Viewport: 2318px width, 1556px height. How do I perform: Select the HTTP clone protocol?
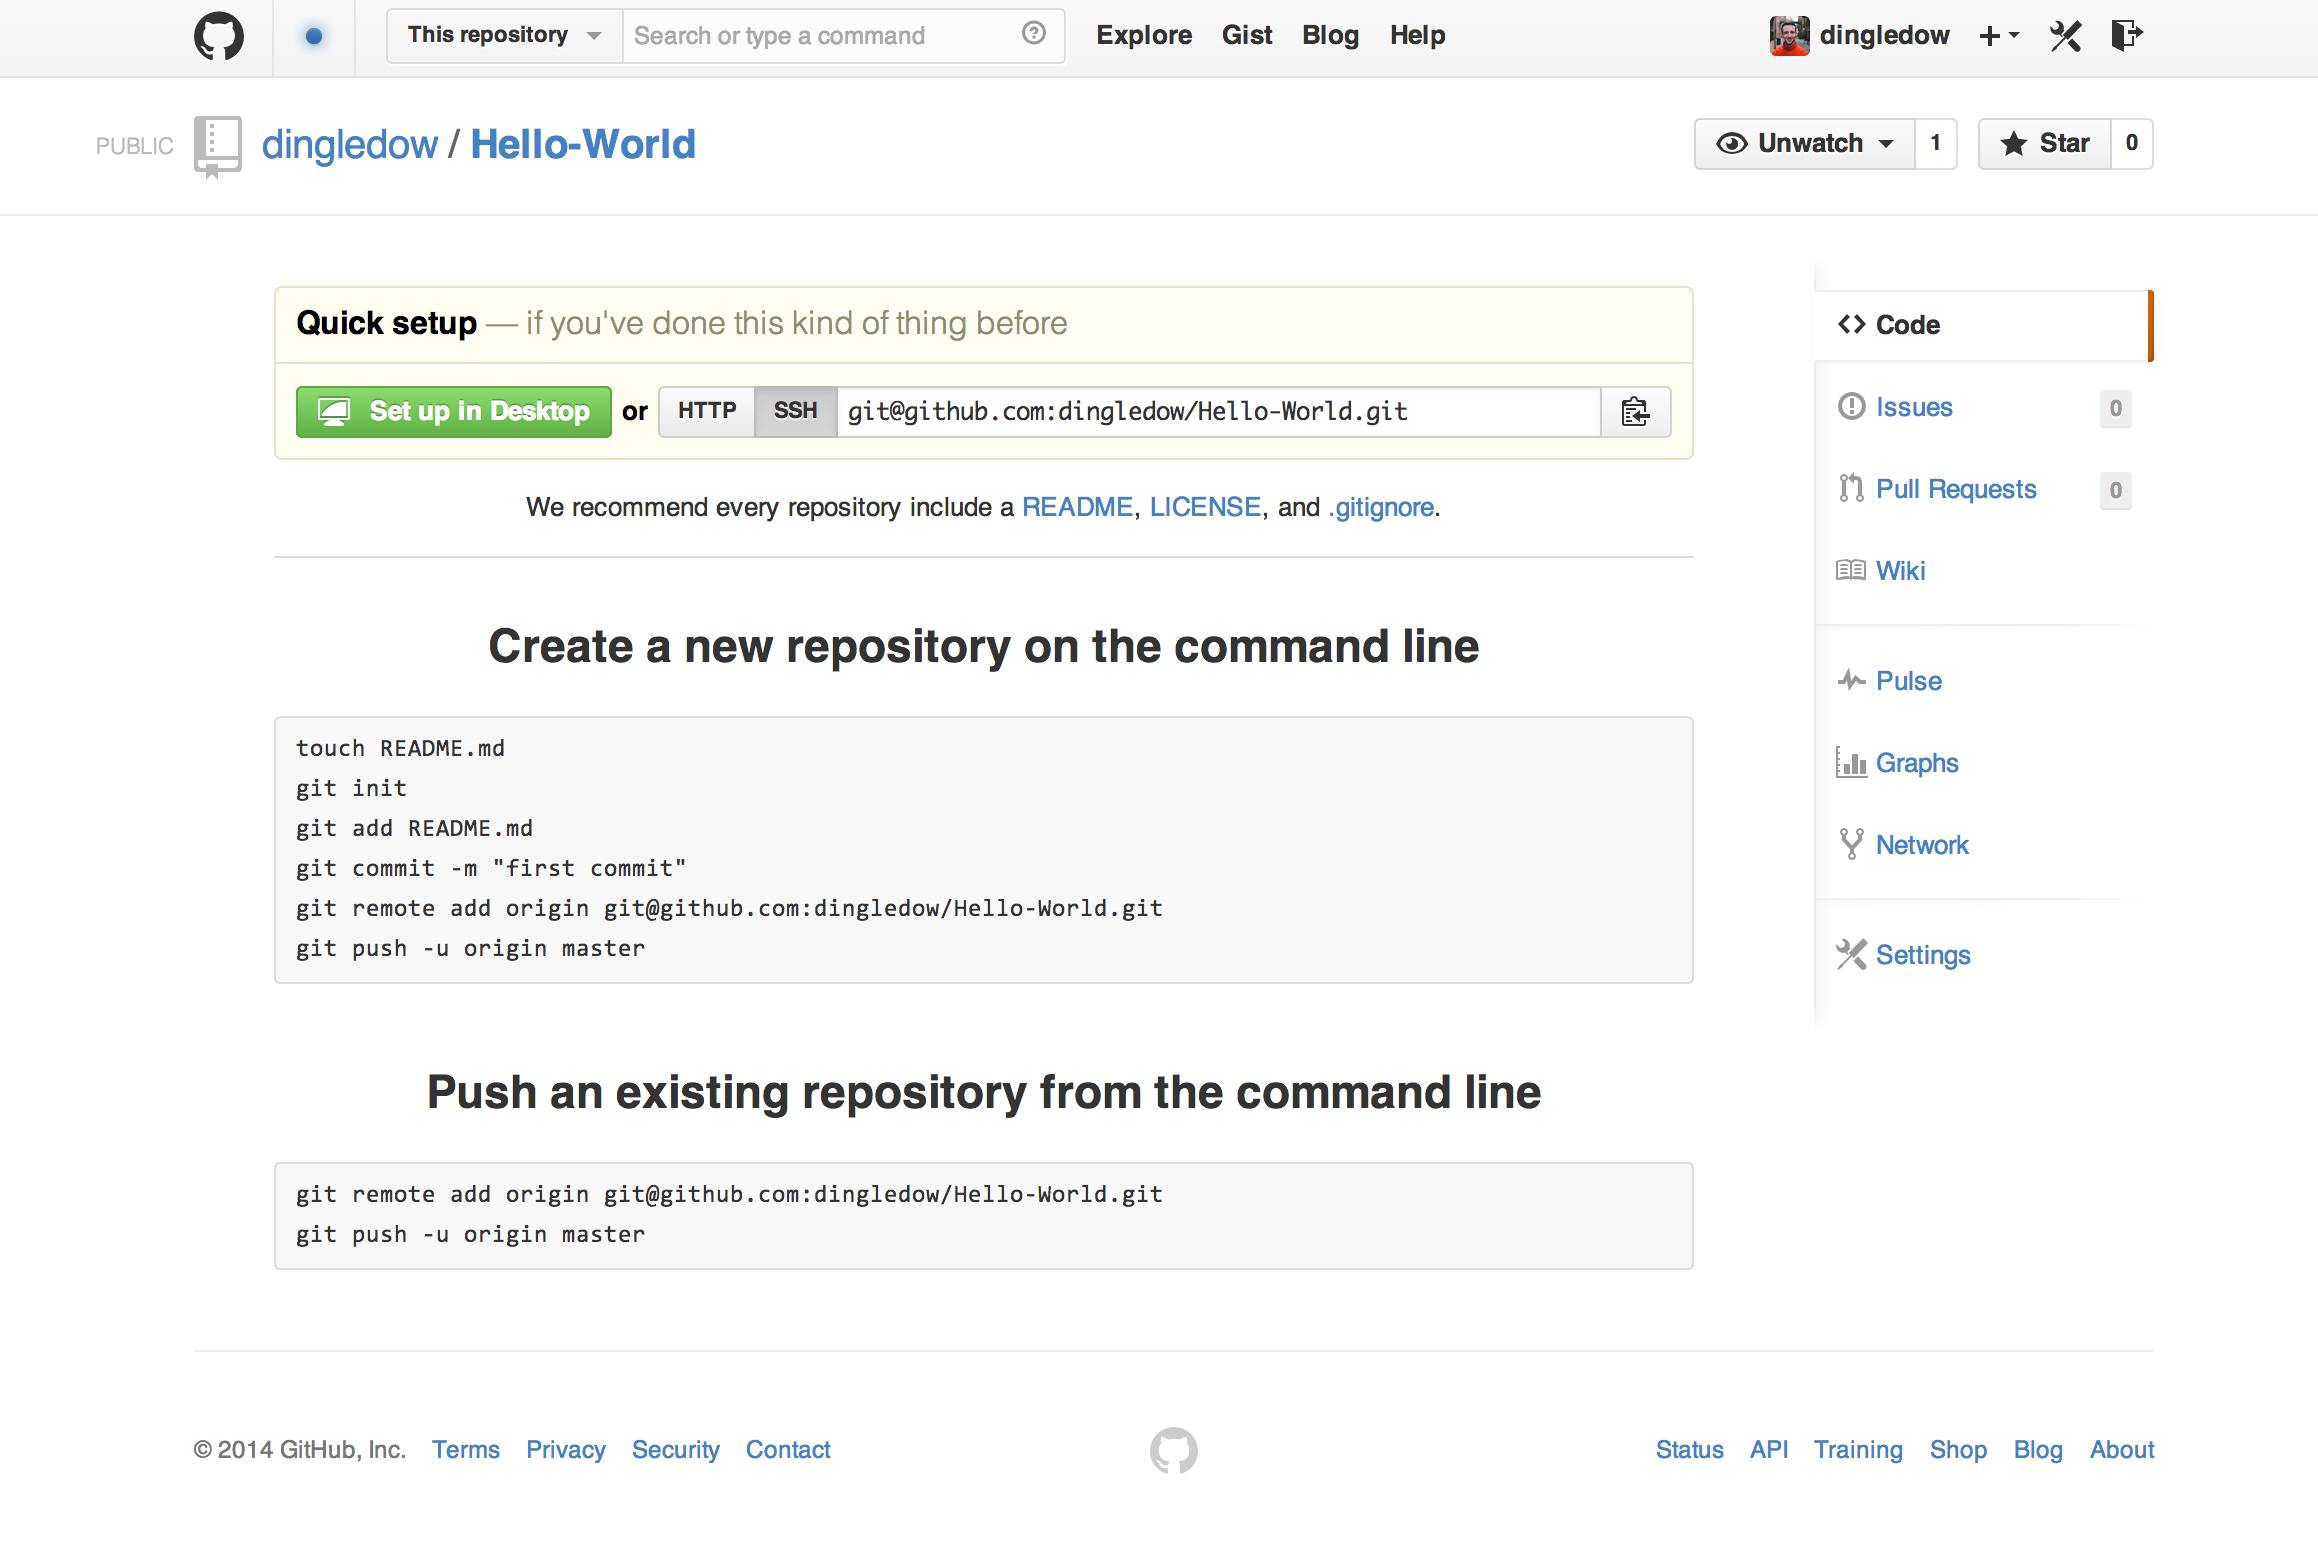point(707,411)
